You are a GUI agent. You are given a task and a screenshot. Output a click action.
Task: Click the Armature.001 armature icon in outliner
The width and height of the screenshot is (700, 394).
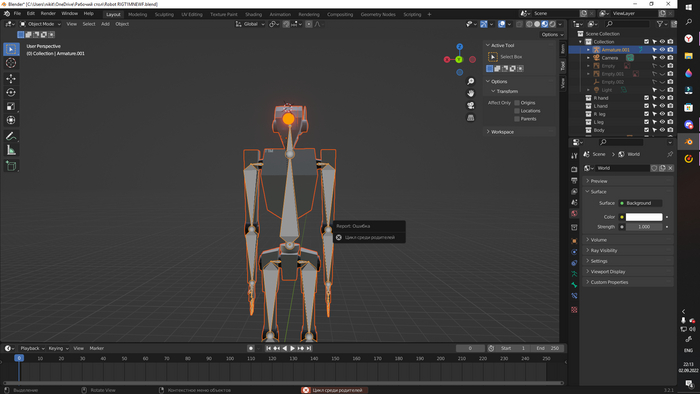coord(596,50)
